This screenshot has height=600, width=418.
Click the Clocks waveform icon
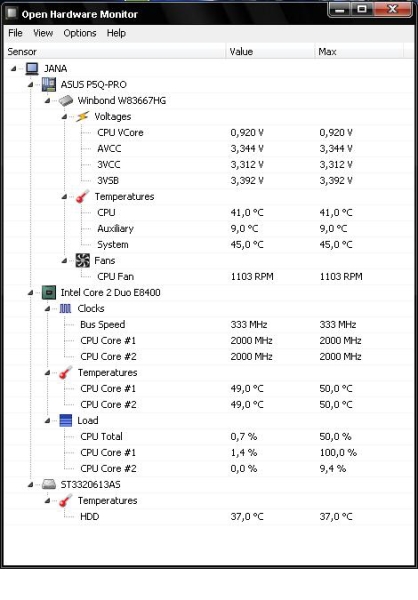click(65, 308)
